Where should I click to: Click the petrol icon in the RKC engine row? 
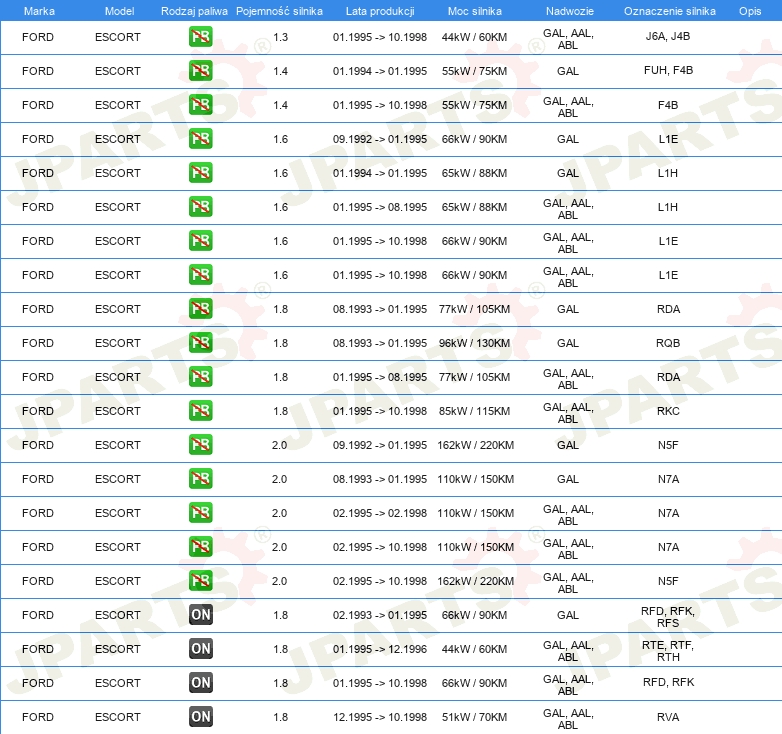tap(200, 411)
